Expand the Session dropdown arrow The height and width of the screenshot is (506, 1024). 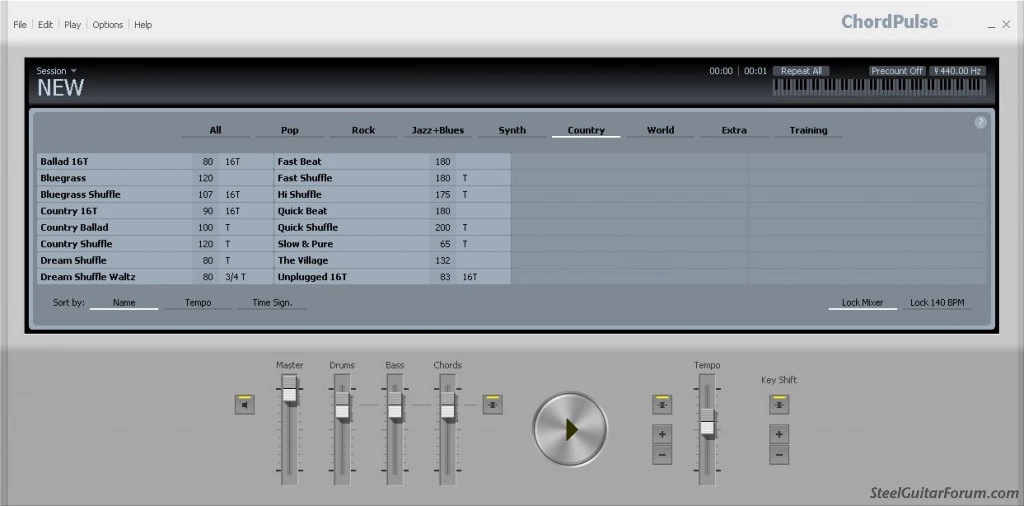pyautogui.click(x=74, y=71)
